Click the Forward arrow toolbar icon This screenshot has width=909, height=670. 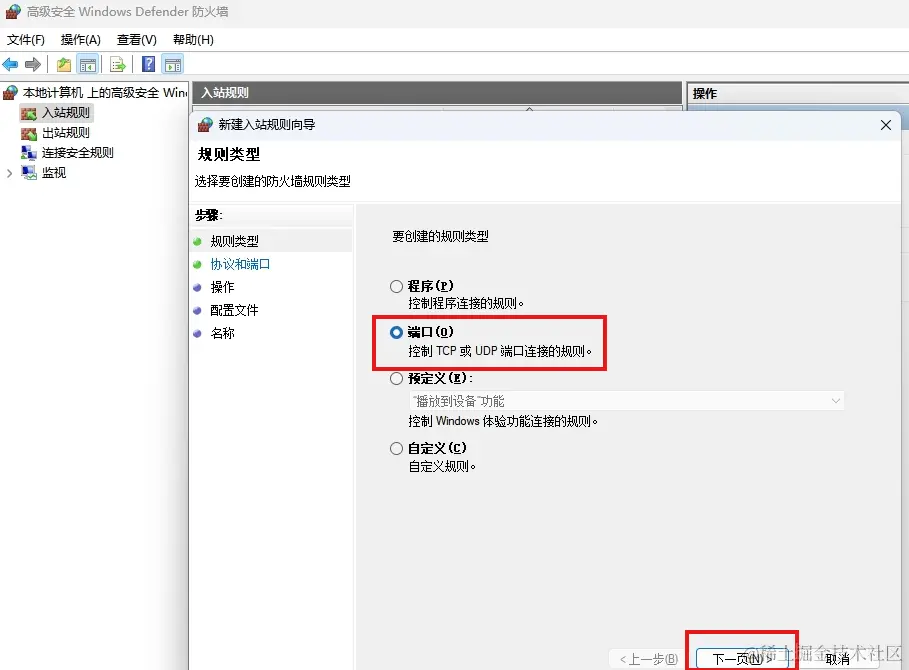click(32, 64)
